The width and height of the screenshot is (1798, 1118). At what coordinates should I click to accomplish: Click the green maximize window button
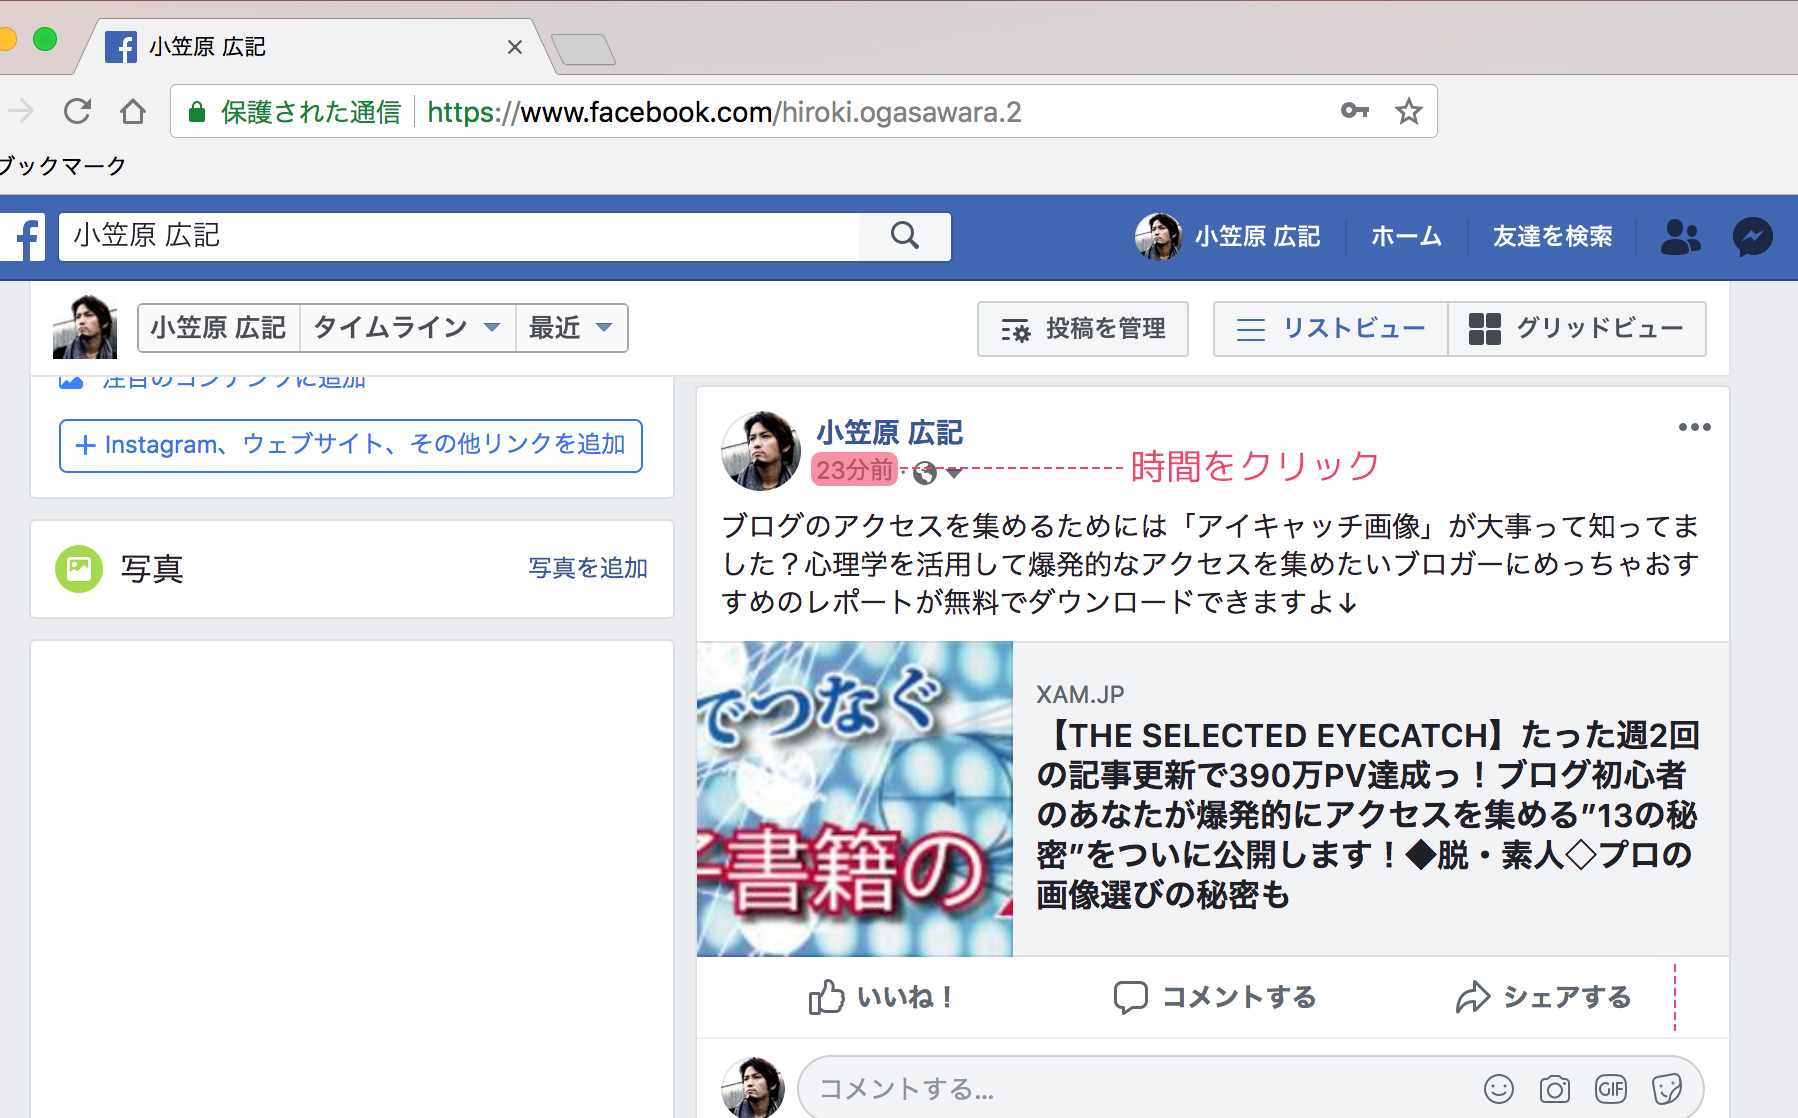[x=45, y=39]
